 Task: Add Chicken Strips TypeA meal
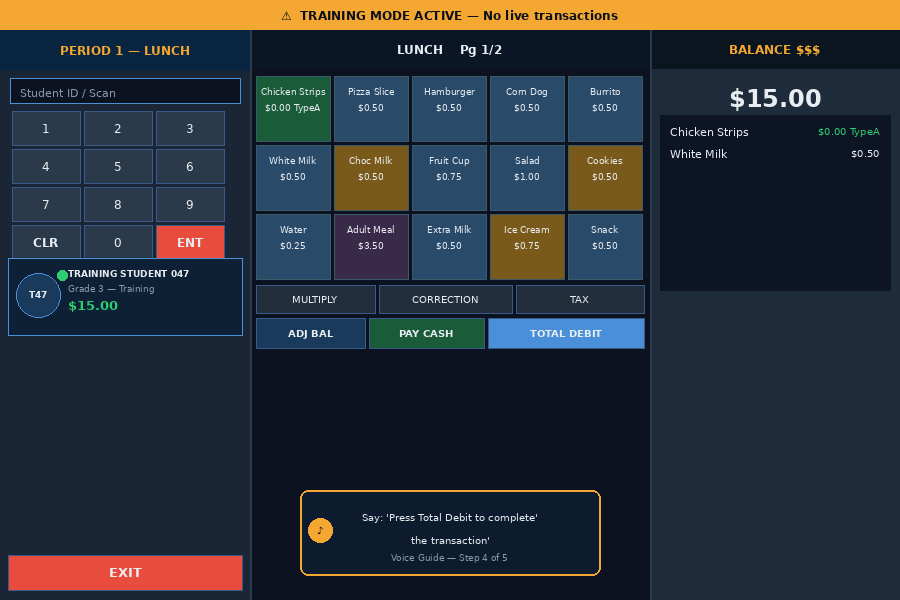pyautogui.click(x=293, y=109)
